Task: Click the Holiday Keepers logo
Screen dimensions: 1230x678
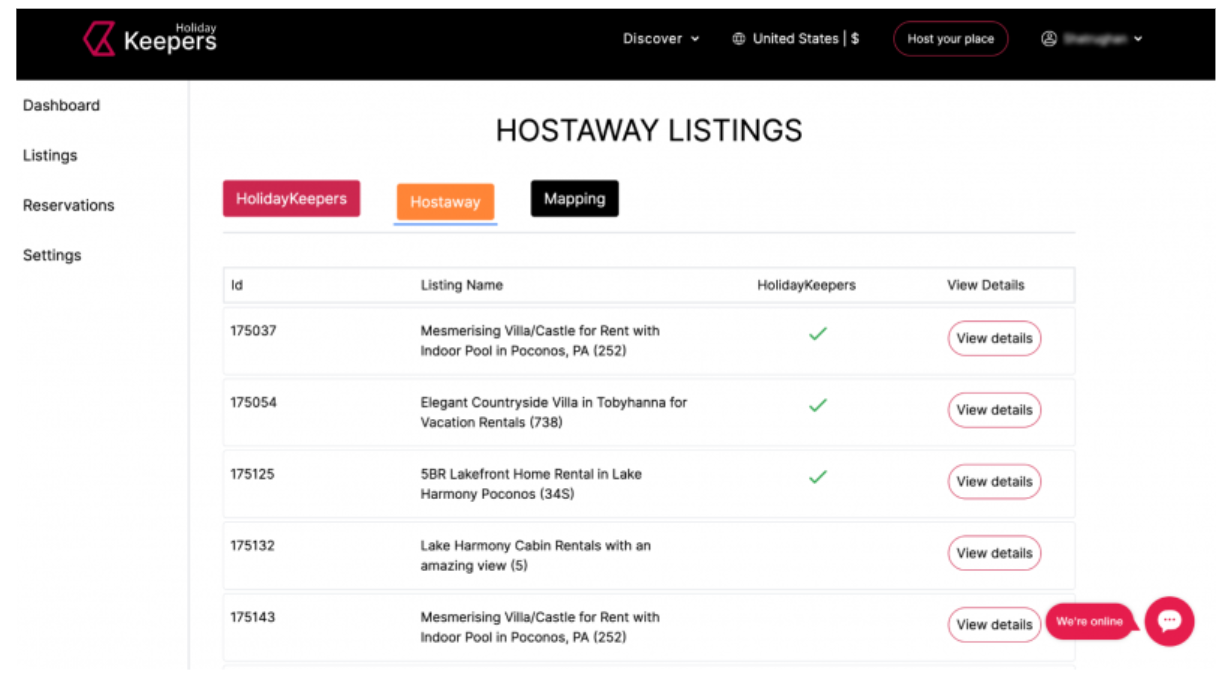Action: click(x=150, y=38)
